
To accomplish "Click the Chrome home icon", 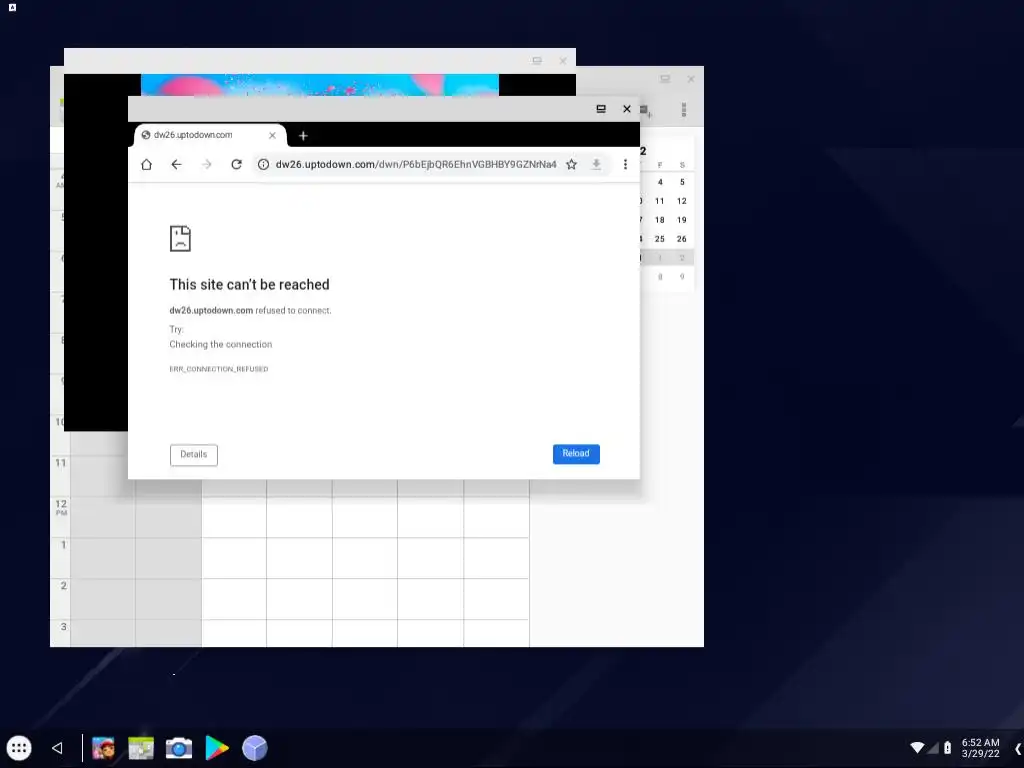I will tap(146, 165).
